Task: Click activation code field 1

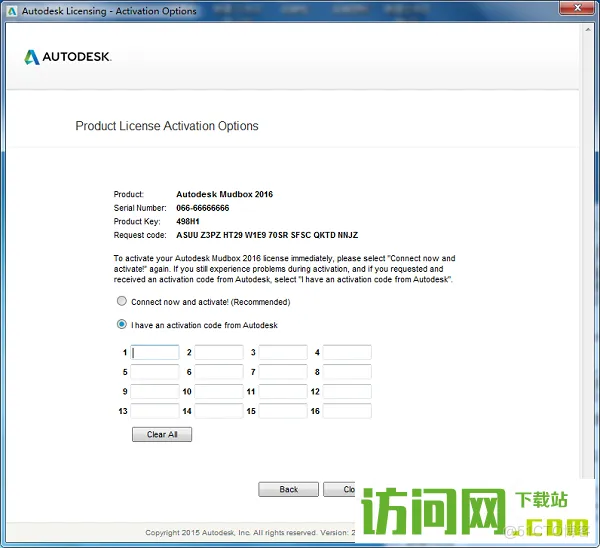Action: tap(155, 352)
